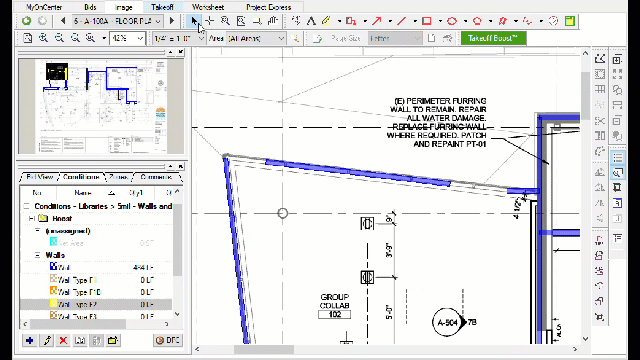This screenshot has height=360, width=640.
Task: Pick the text annotation A tool
Action: [311, 21]
